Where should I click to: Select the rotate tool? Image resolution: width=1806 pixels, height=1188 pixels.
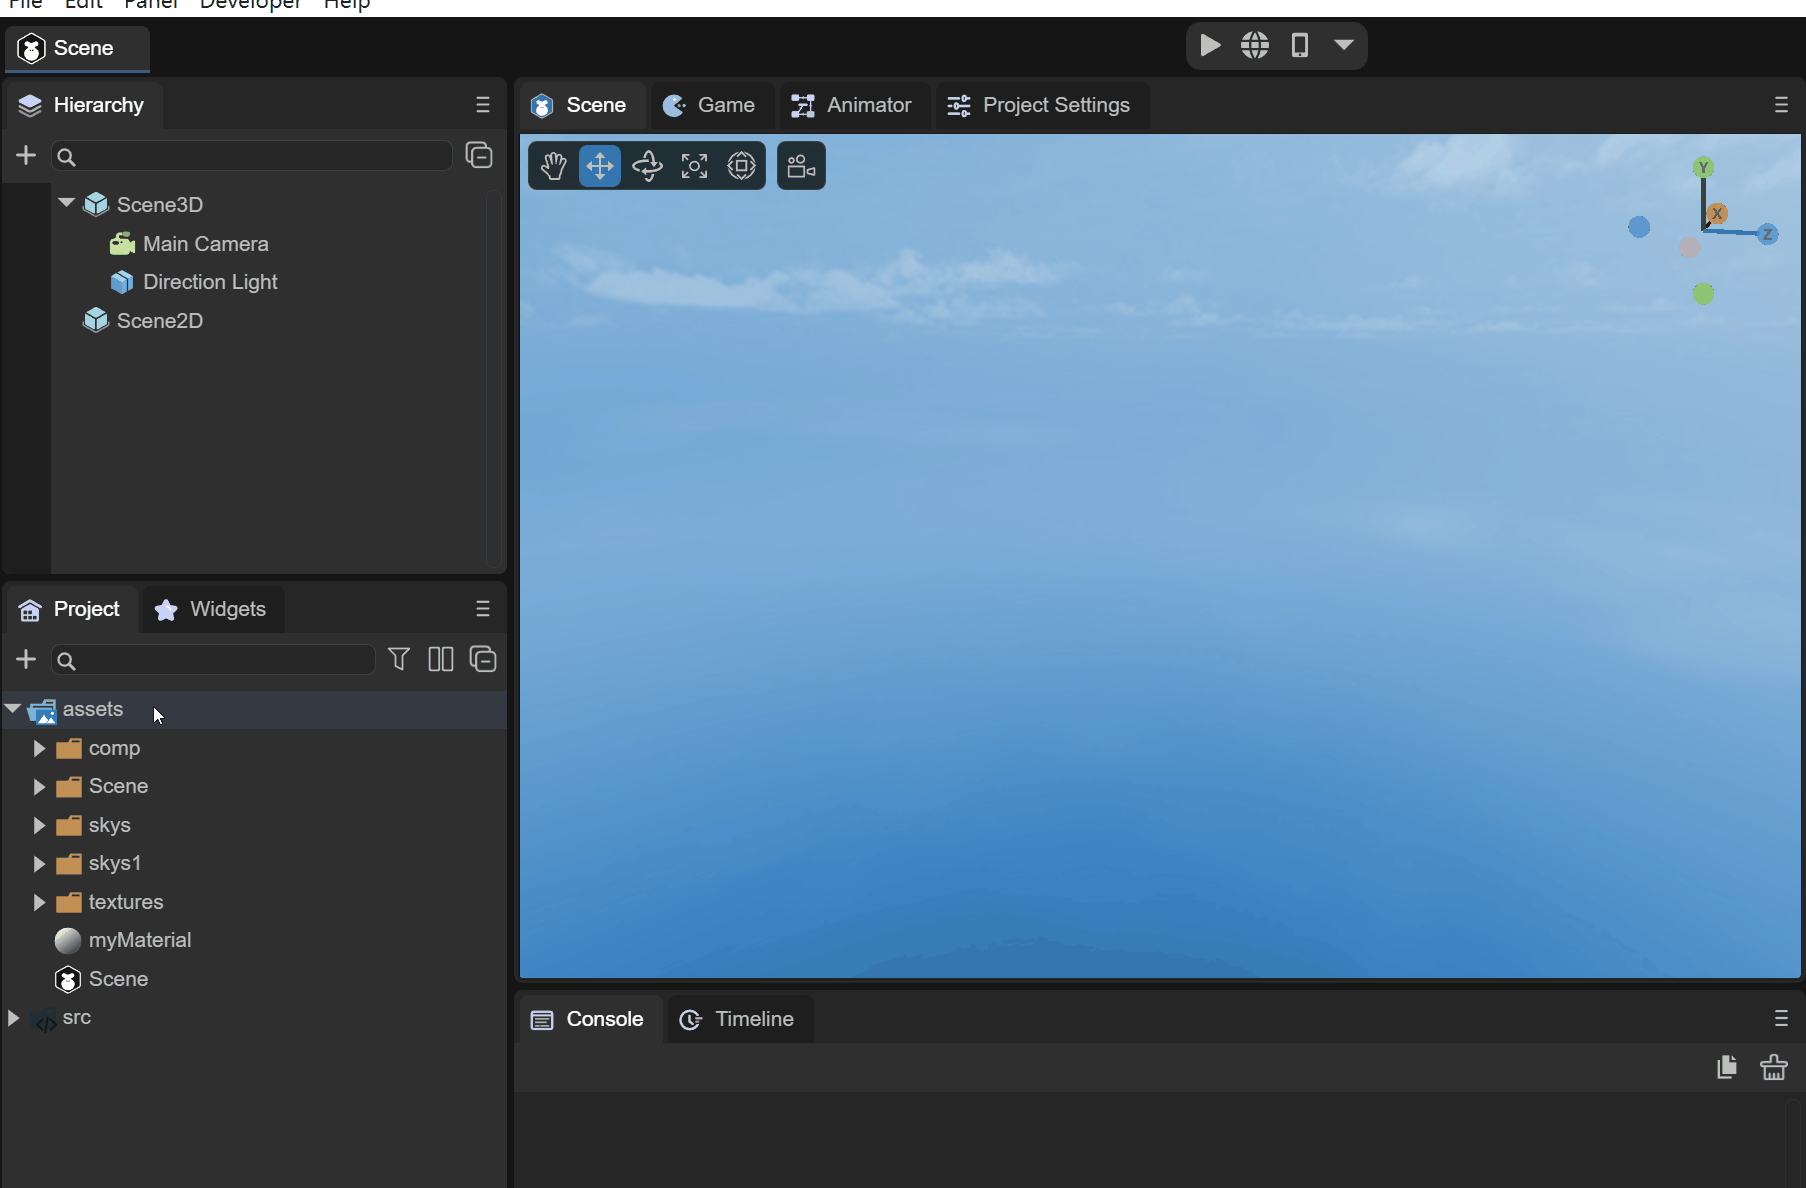647,166
